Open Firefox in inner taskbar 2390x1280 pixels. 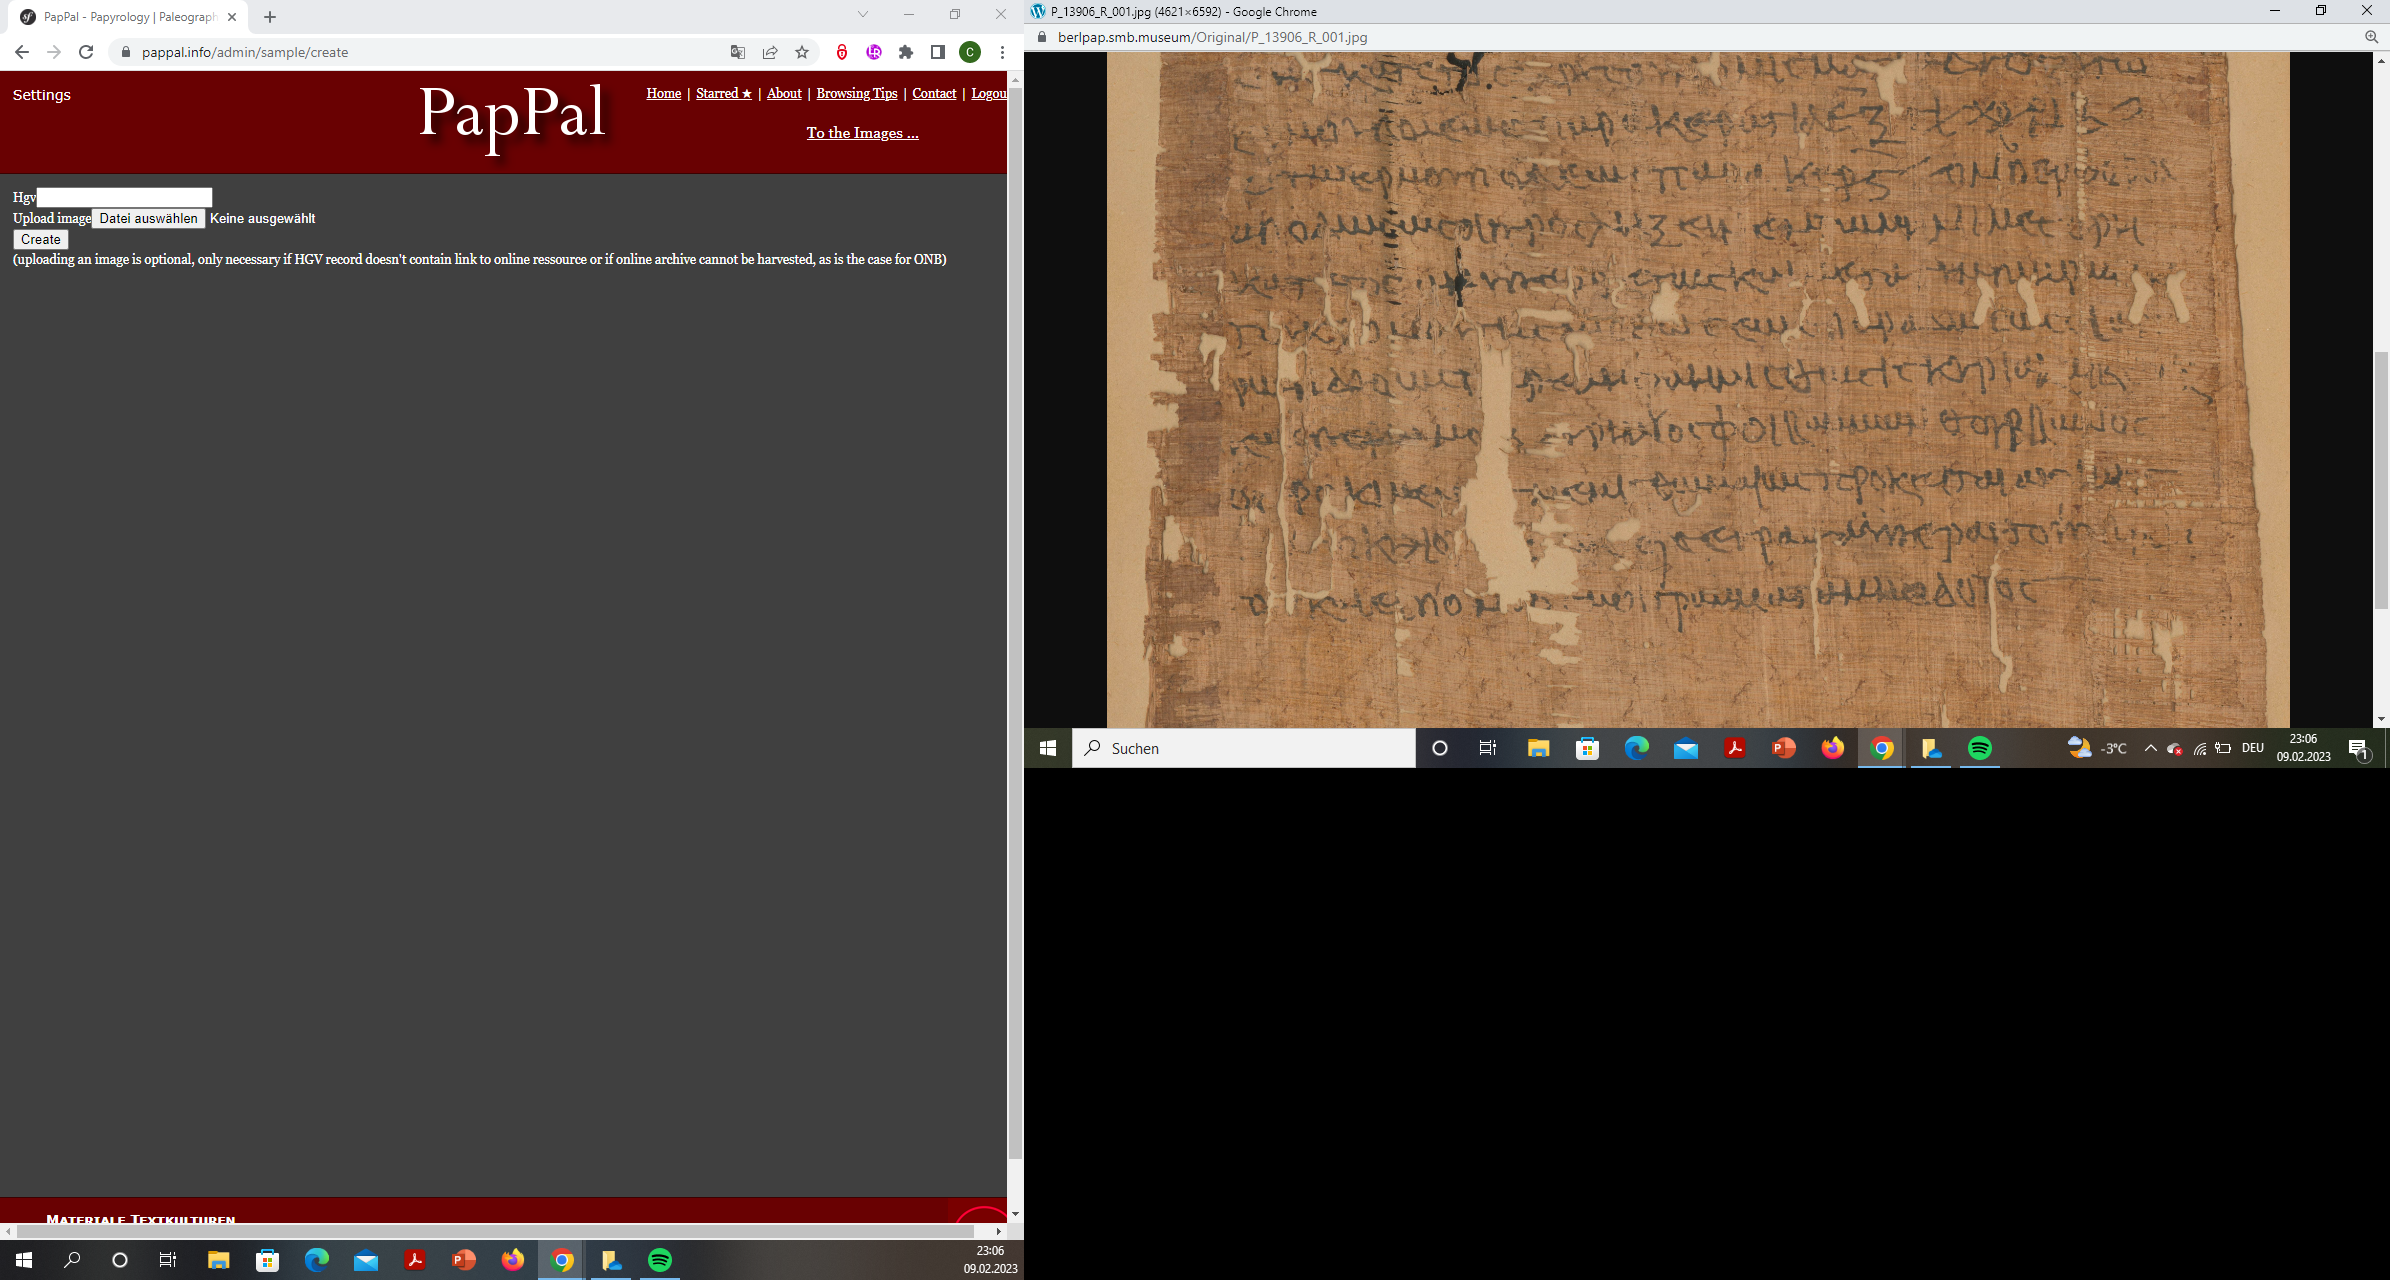1832,748
